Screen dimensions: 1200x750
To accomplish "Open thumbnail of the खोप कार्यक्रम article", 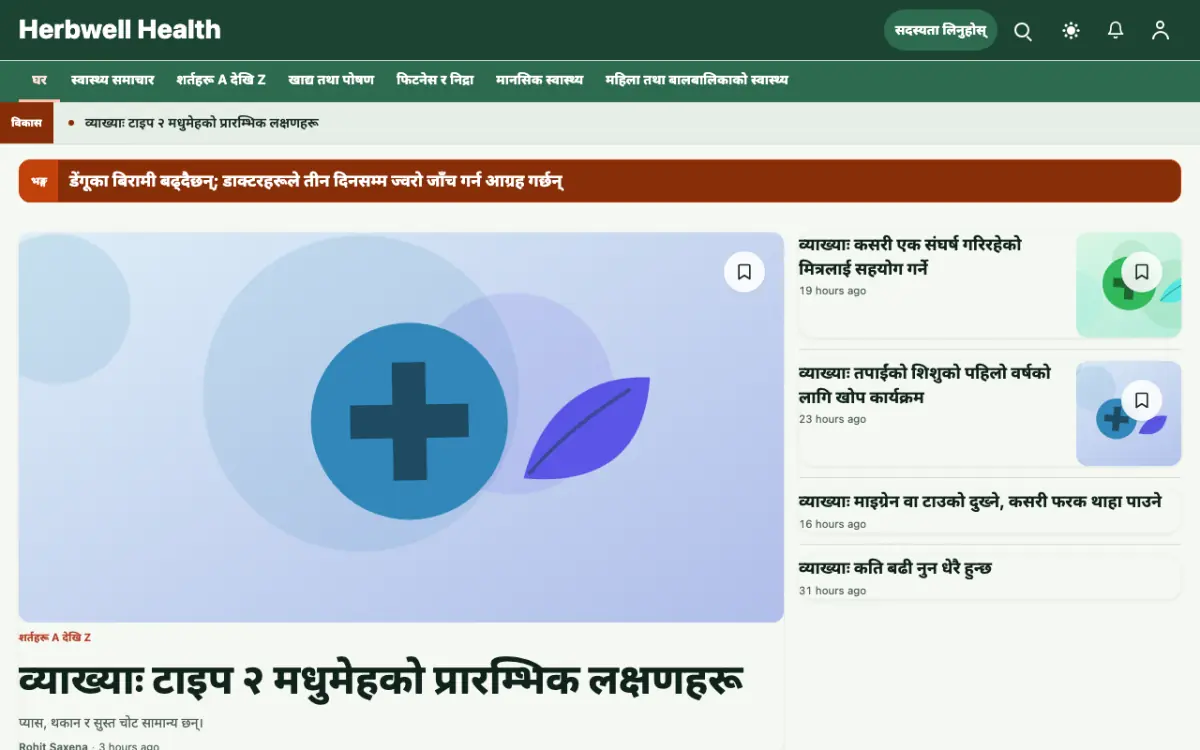I will coord(1128,413).
